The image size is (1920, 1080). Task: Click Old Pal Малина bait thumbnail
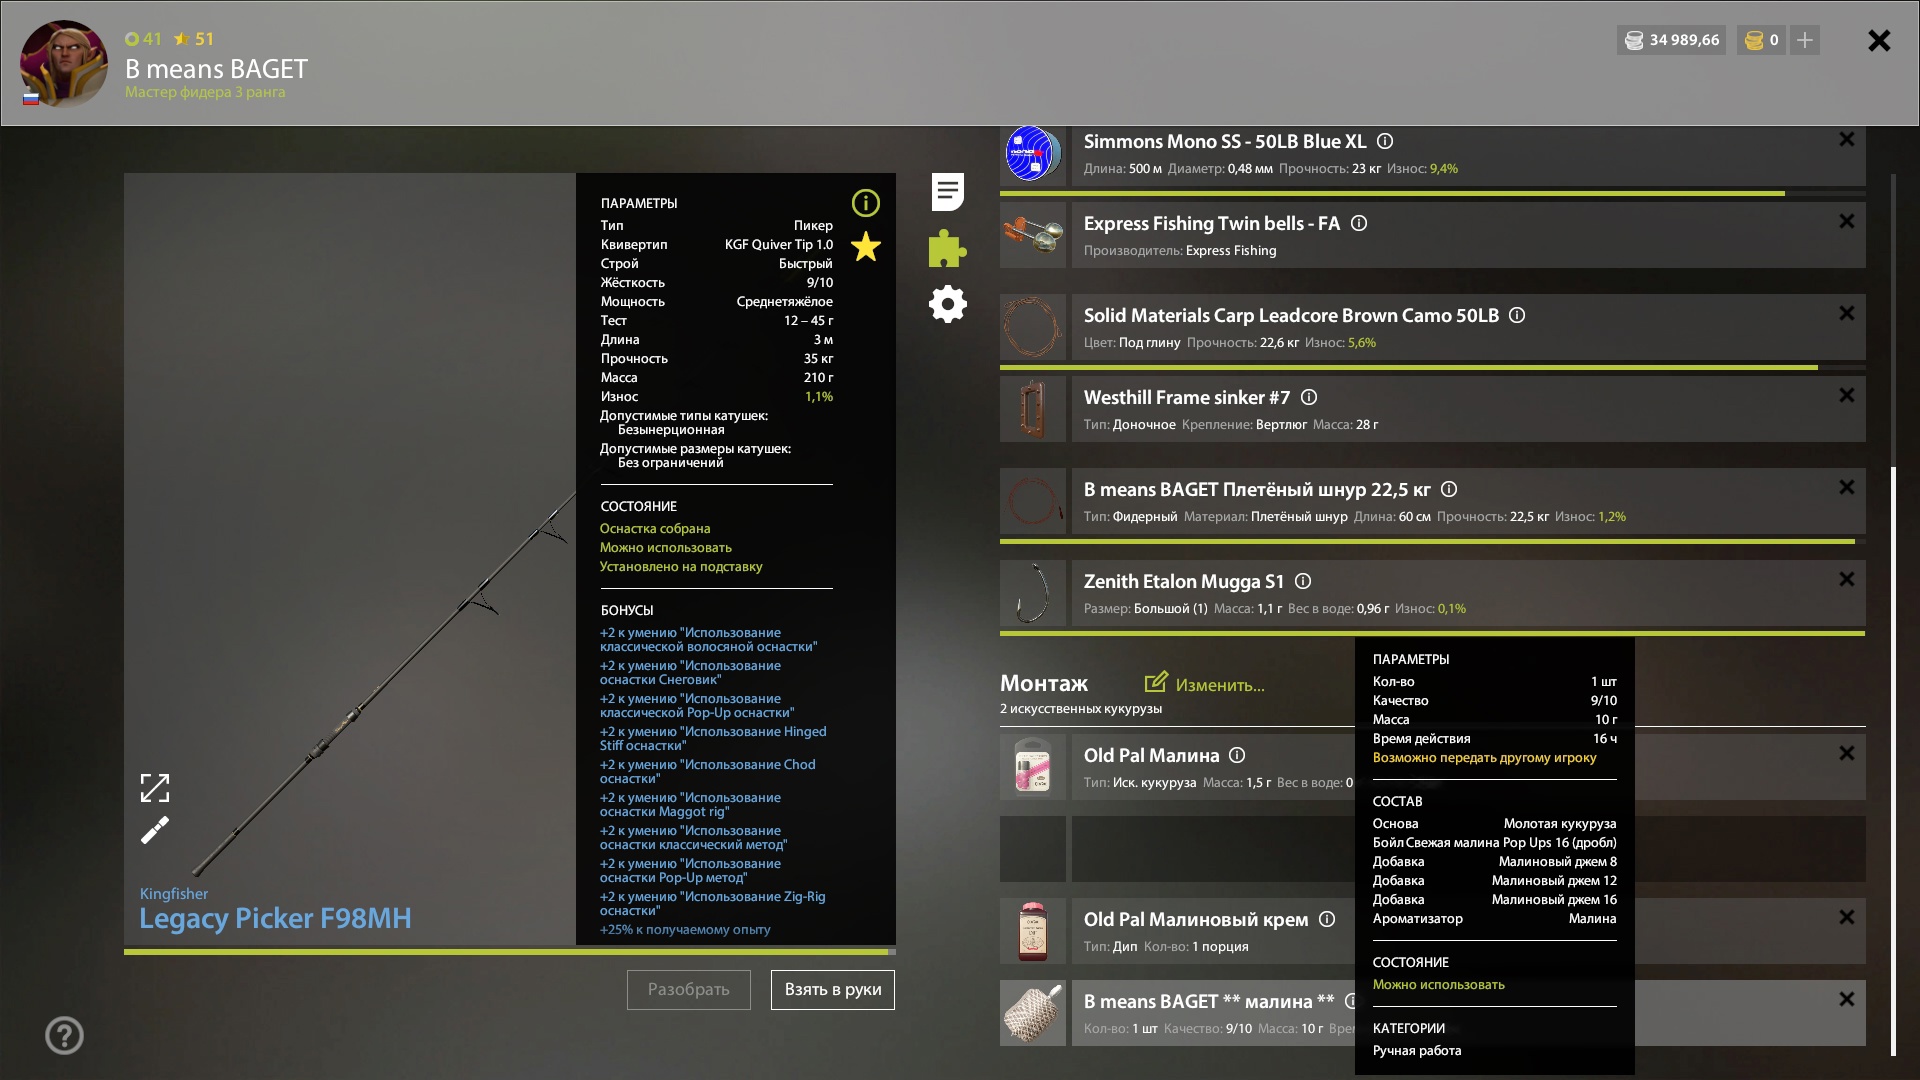point(1033,767)
